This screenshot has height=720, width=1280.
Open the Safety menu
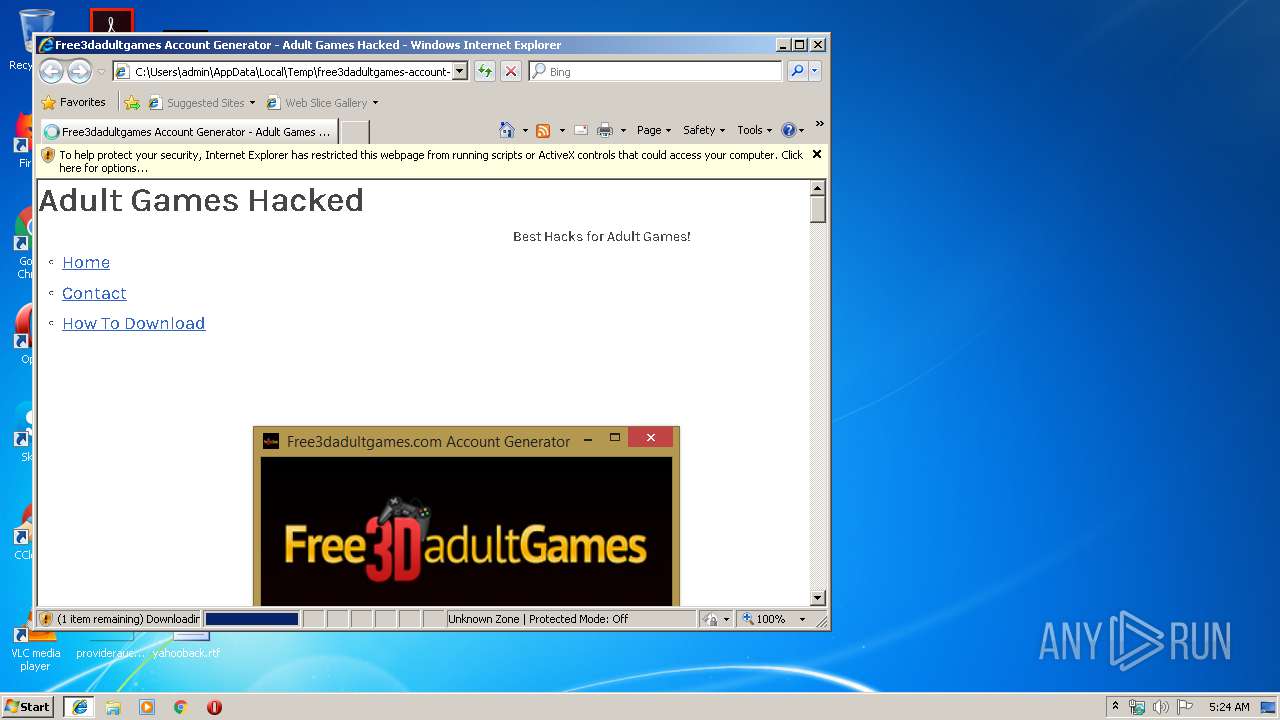pos(704,130)
